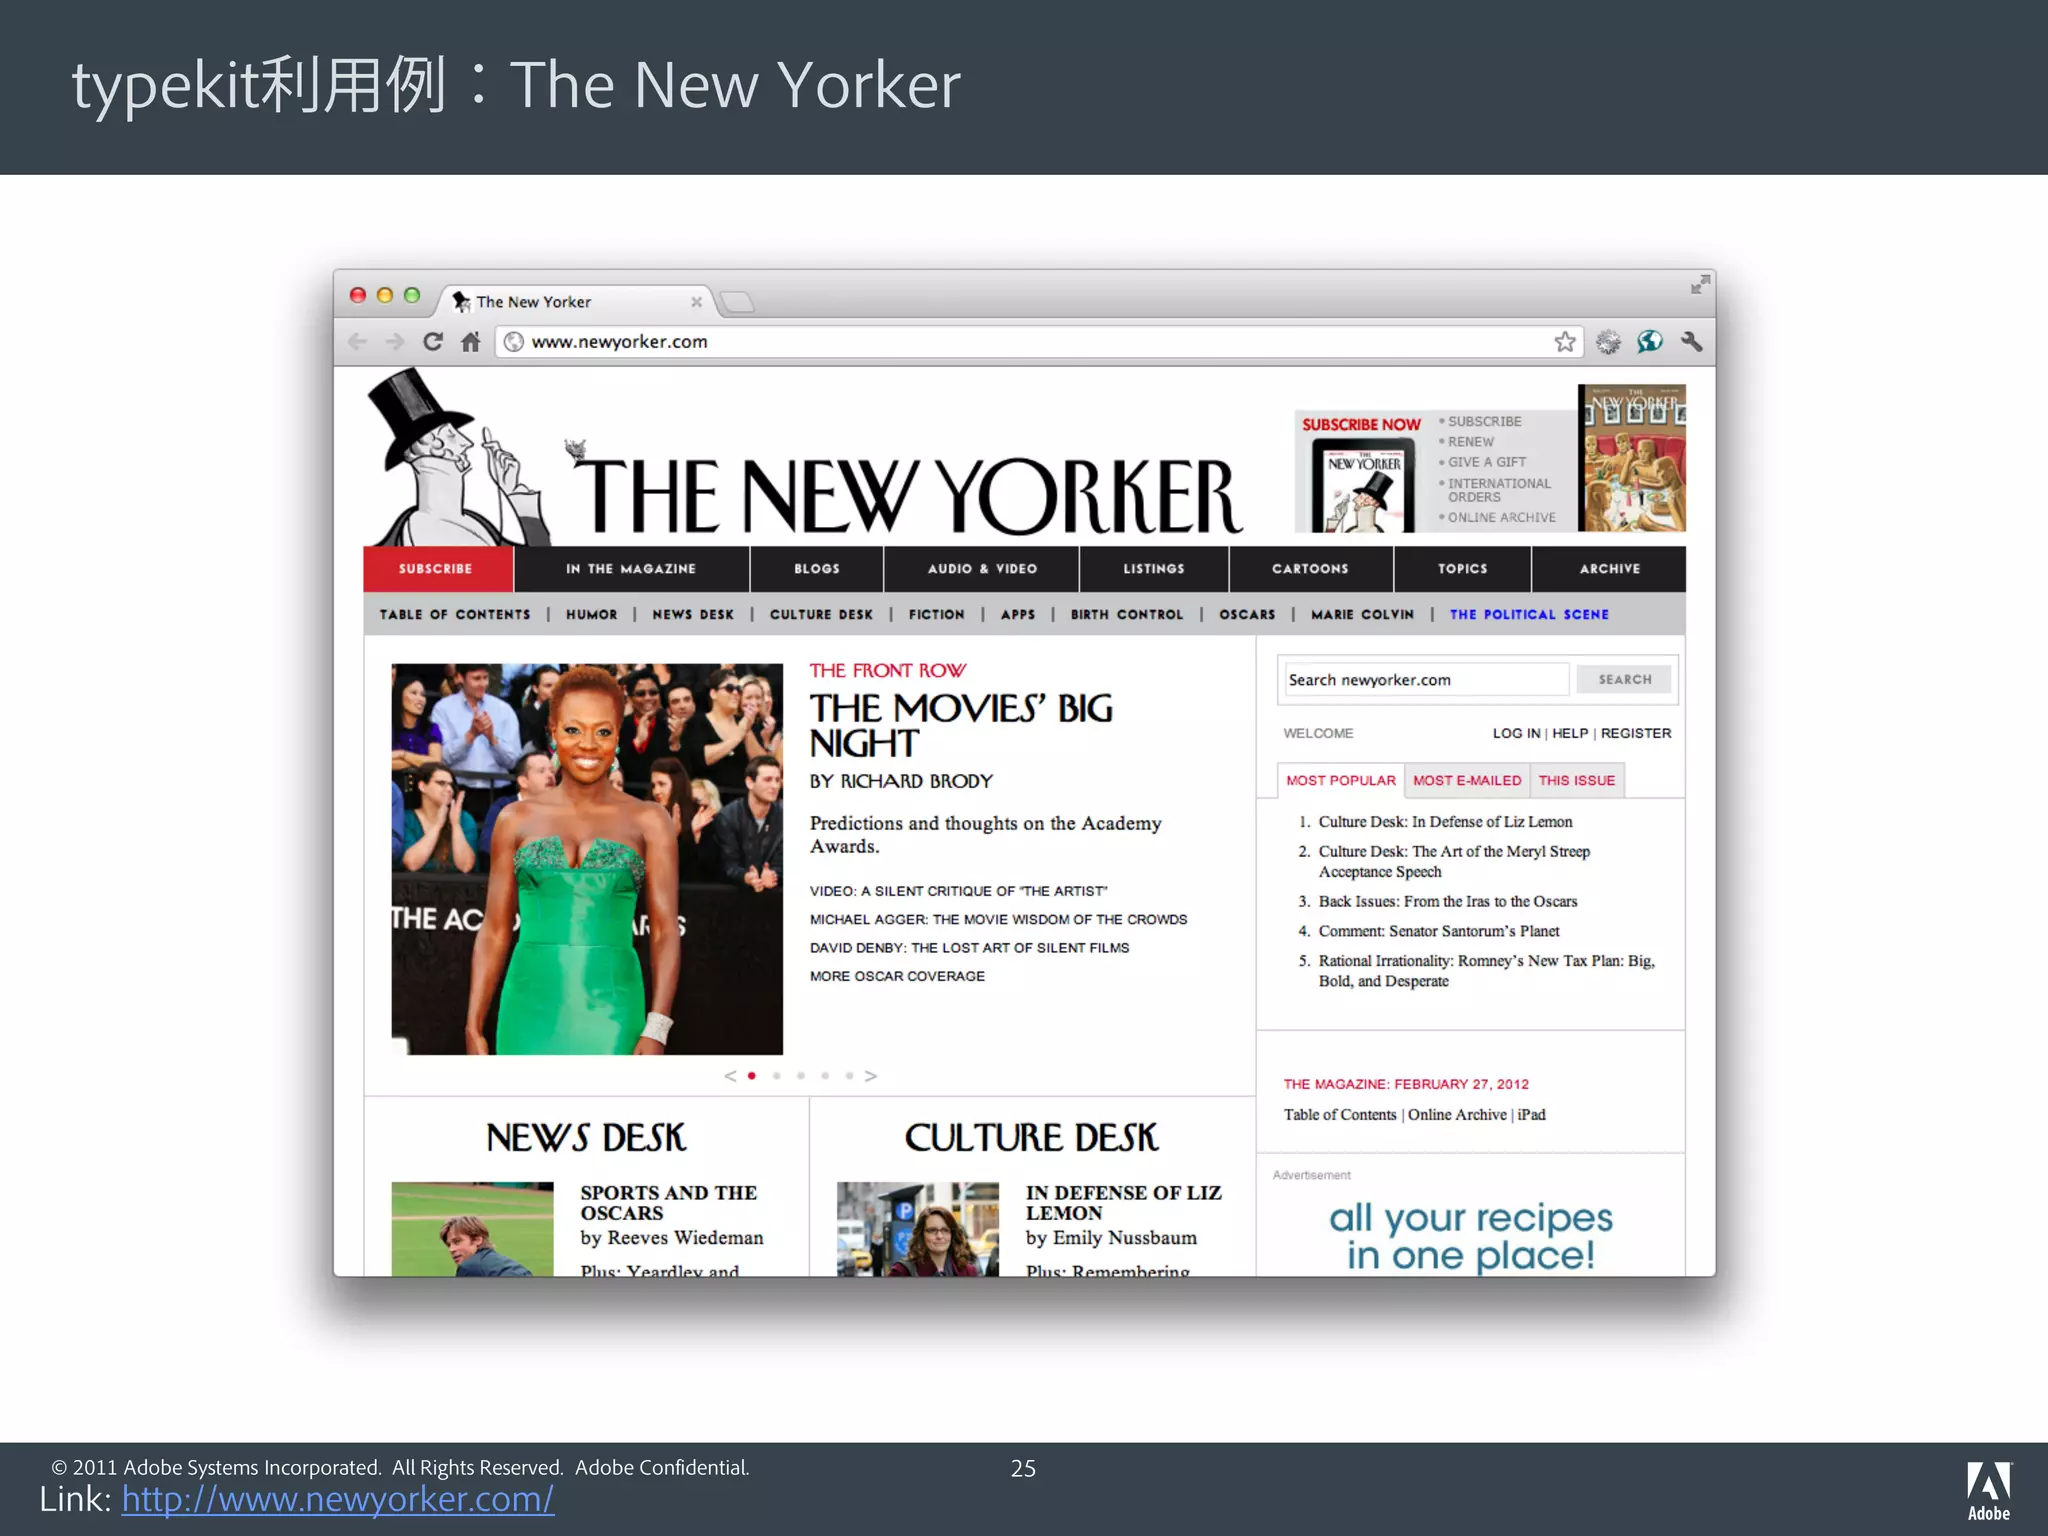The width and height of the screenshot is (2048, 1536).
Task: Switch to This Issue tab
Action: (1577, 781)
